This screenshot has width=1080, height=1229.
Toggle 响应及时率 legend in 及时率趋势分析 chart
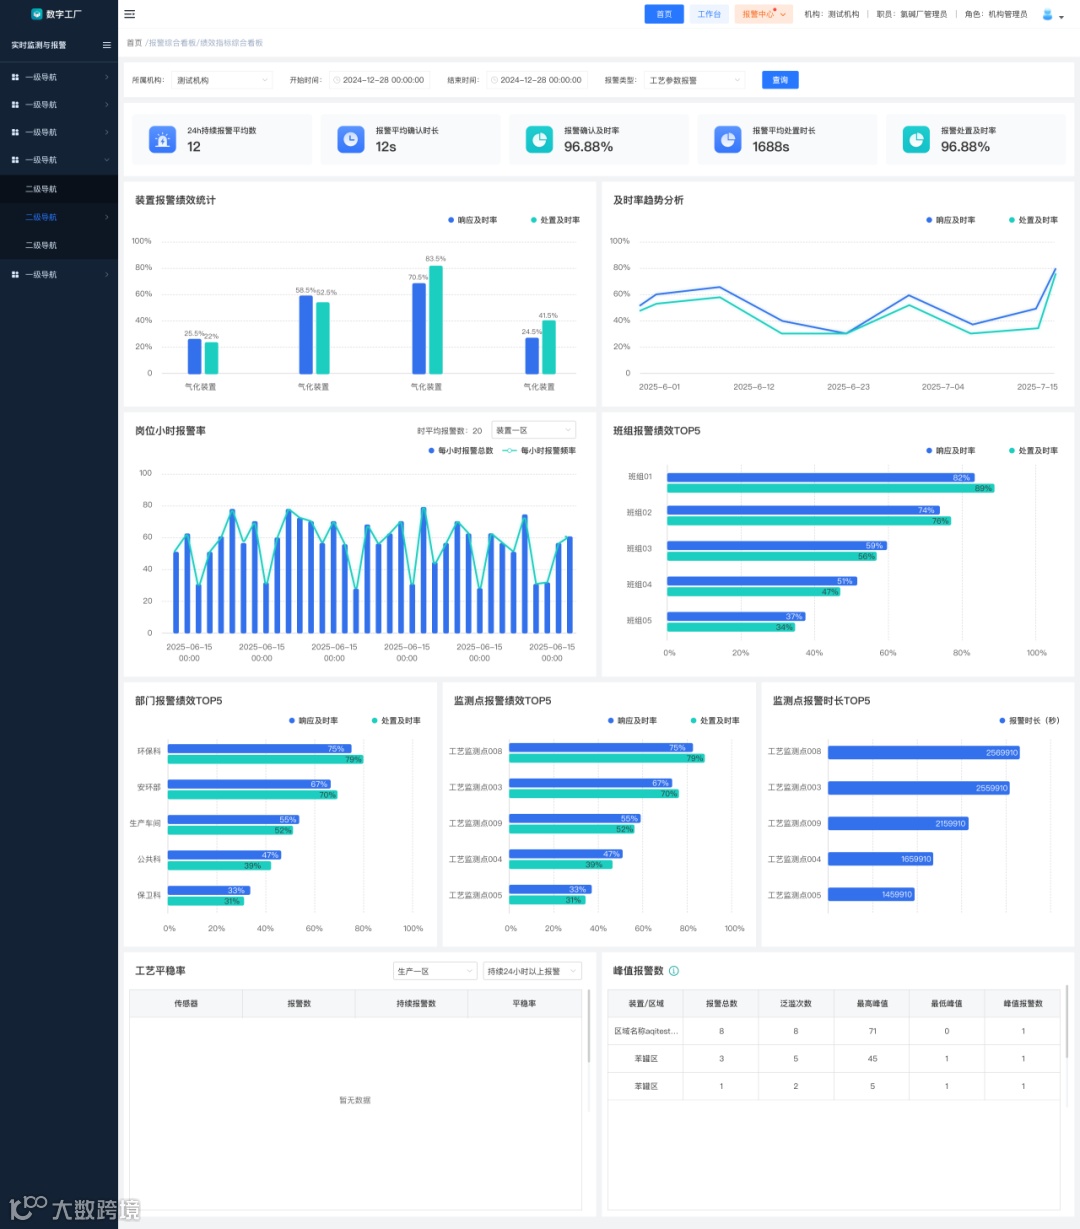(951, 220)
